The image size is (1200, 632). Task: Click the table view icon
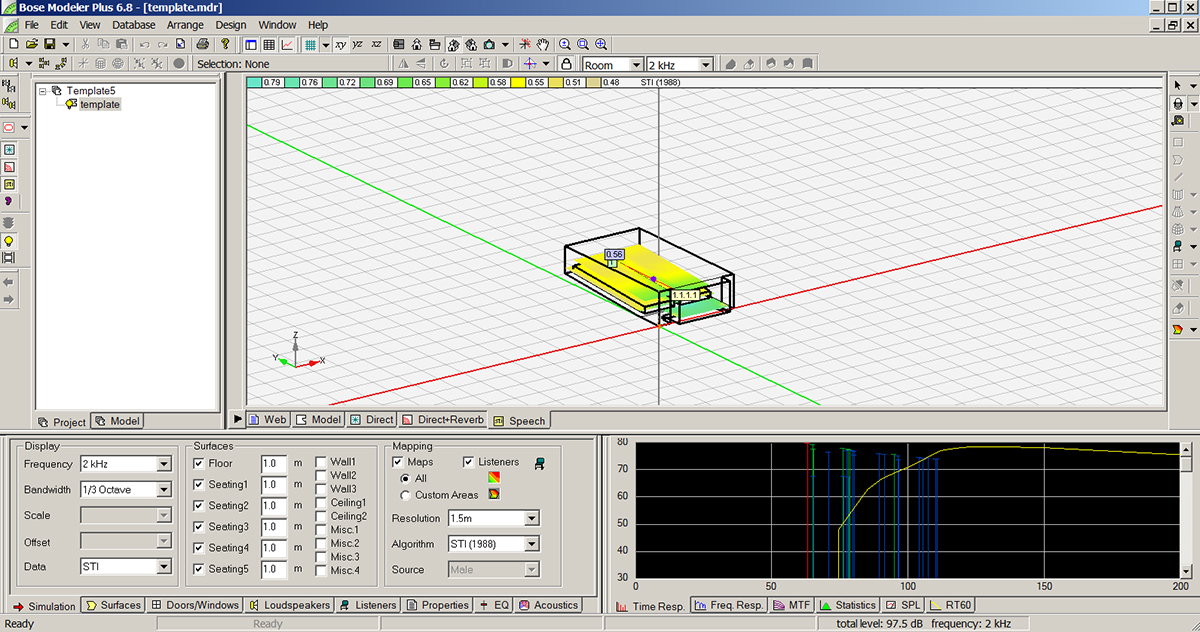269,44
